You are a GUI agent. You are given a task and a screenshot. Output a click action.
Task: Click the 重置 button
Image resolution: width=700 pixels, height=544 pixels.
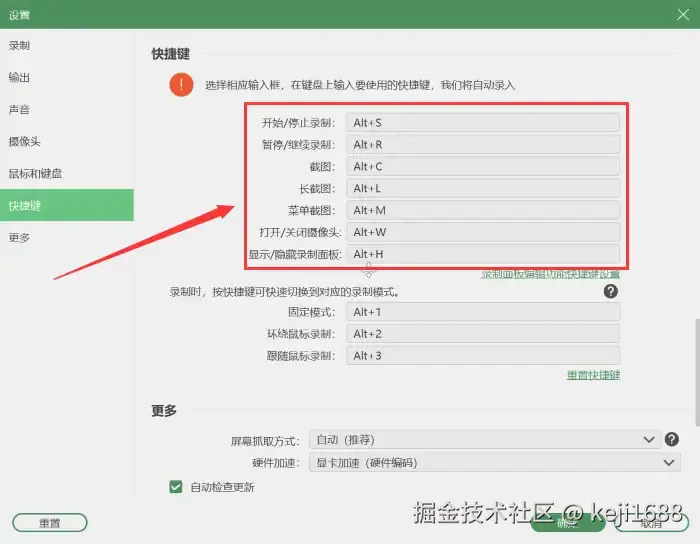coord(50,523)
